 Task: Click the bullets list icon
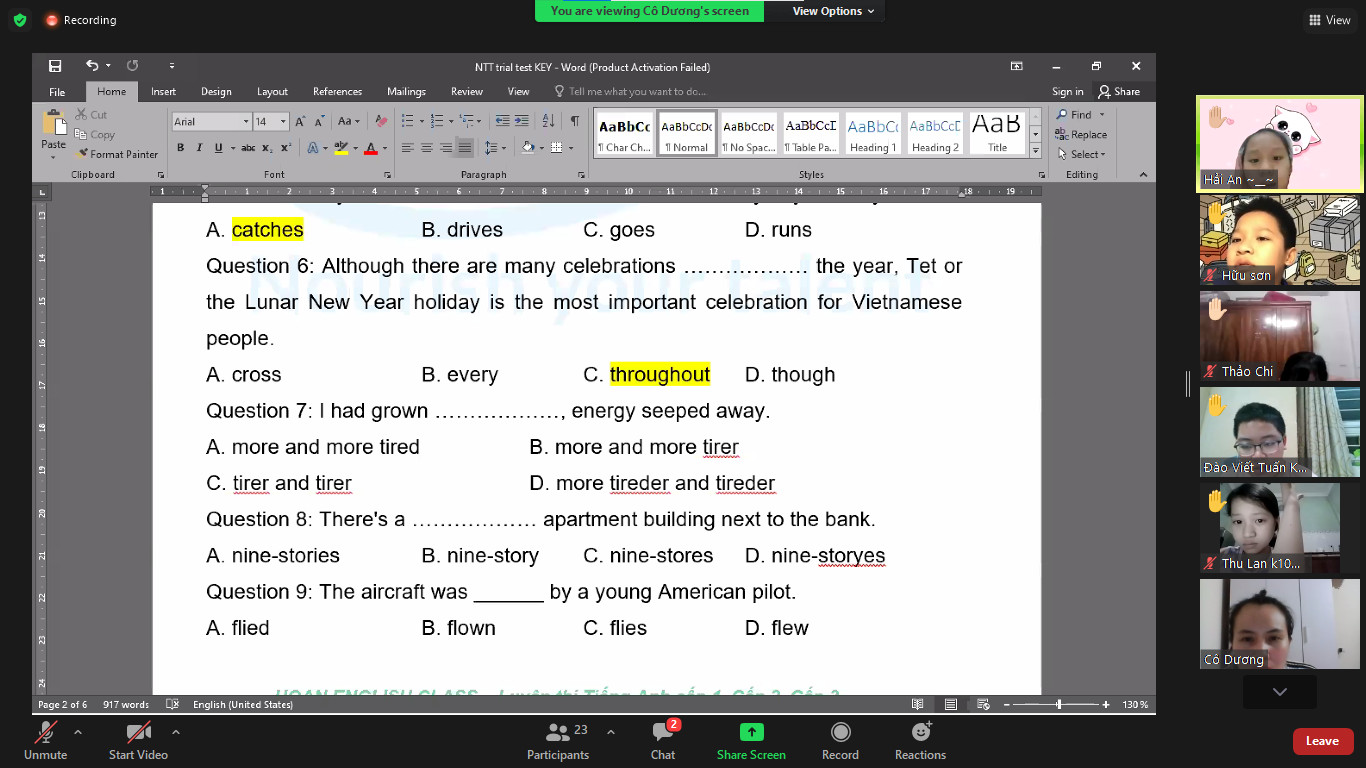click(407, 121)
